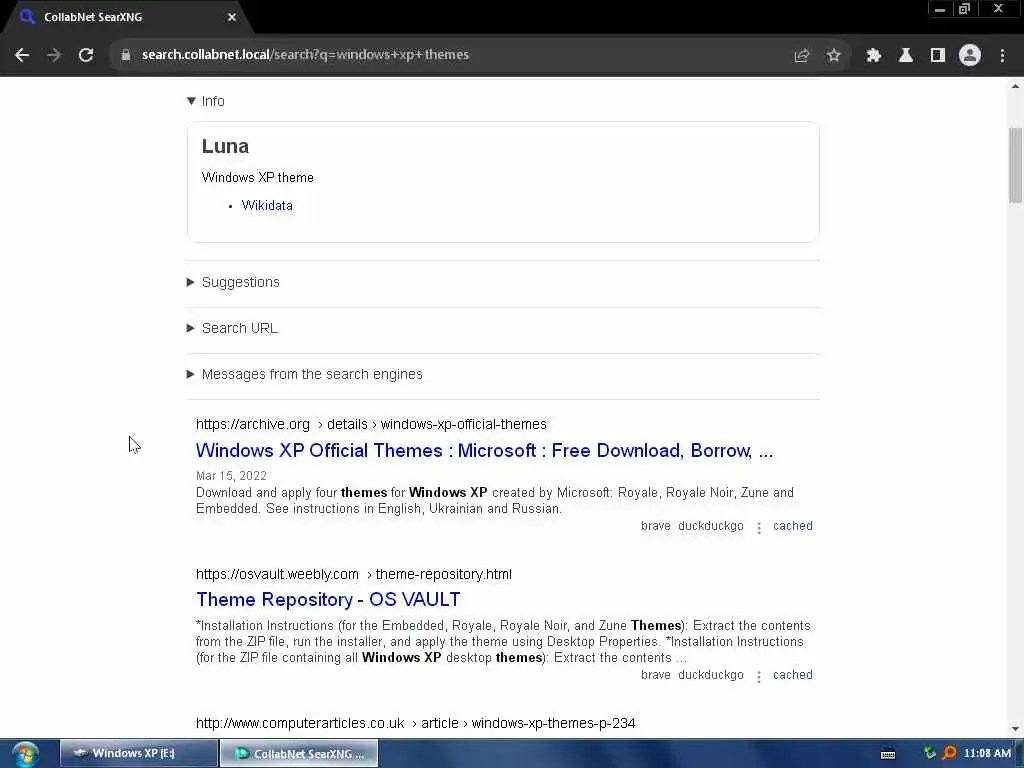The image size is (1024, 768).
Task: Open the more options dots for archive.org result
Action: click(758, 528)
